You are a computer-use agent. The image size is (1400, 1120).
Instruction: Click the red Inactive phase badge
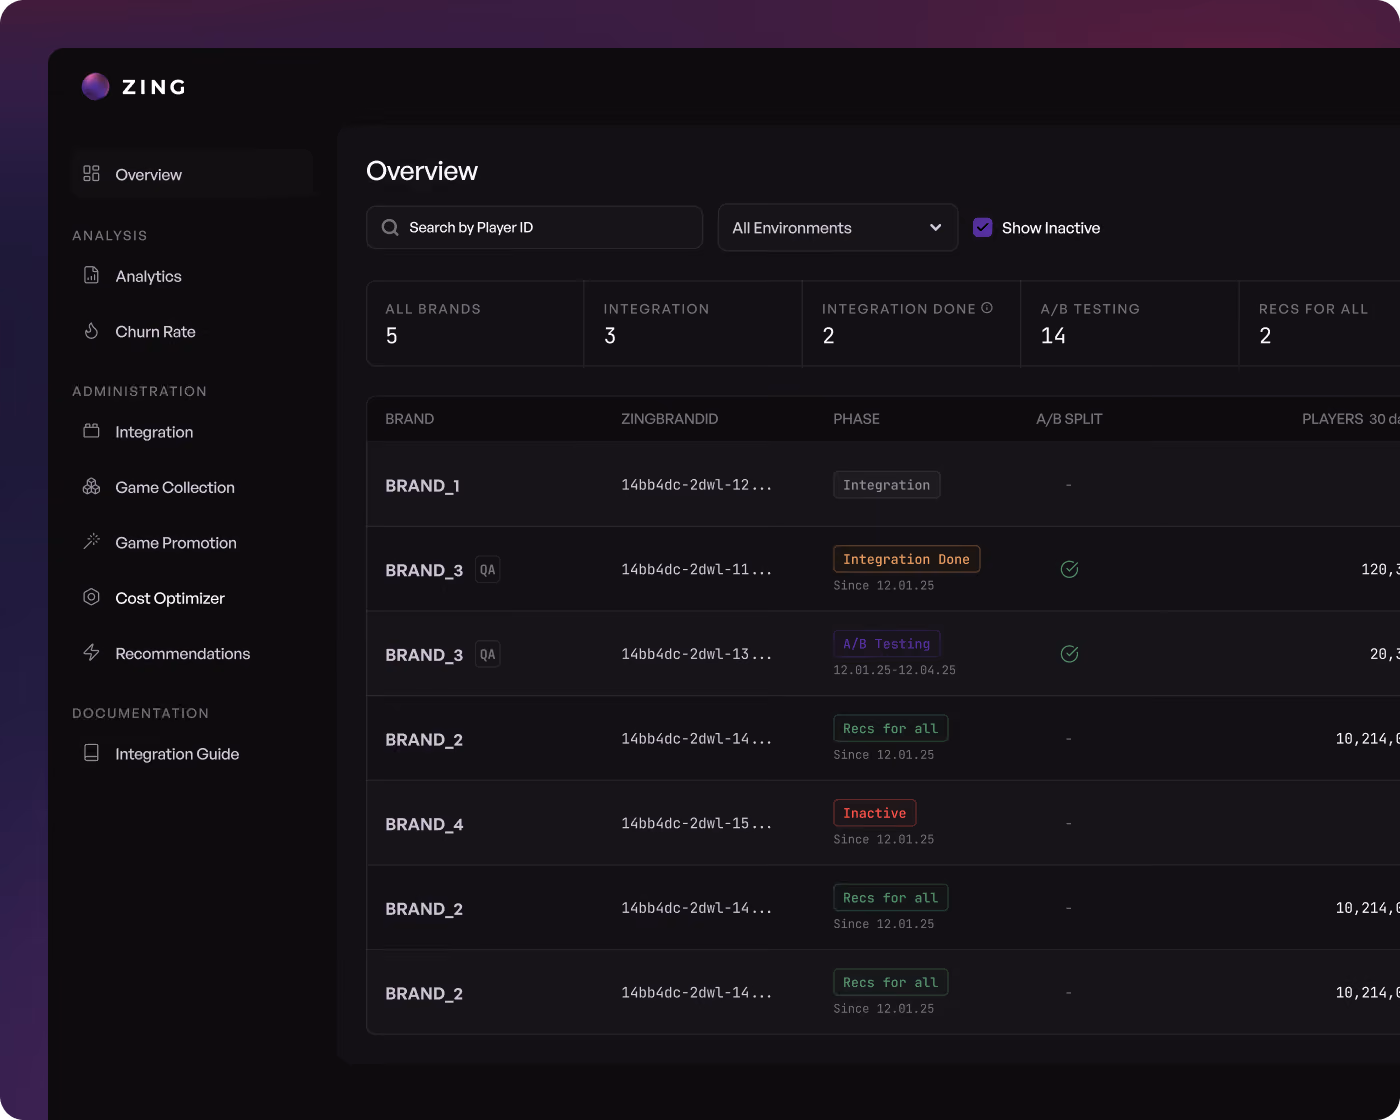tap(874, 813)
